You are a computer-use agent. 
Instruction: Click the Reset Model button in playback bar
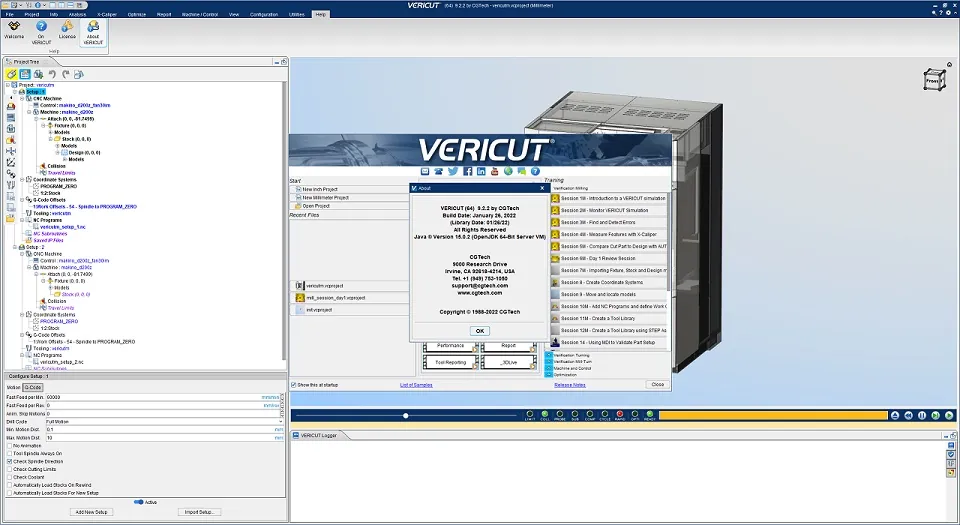click(894, 415)
